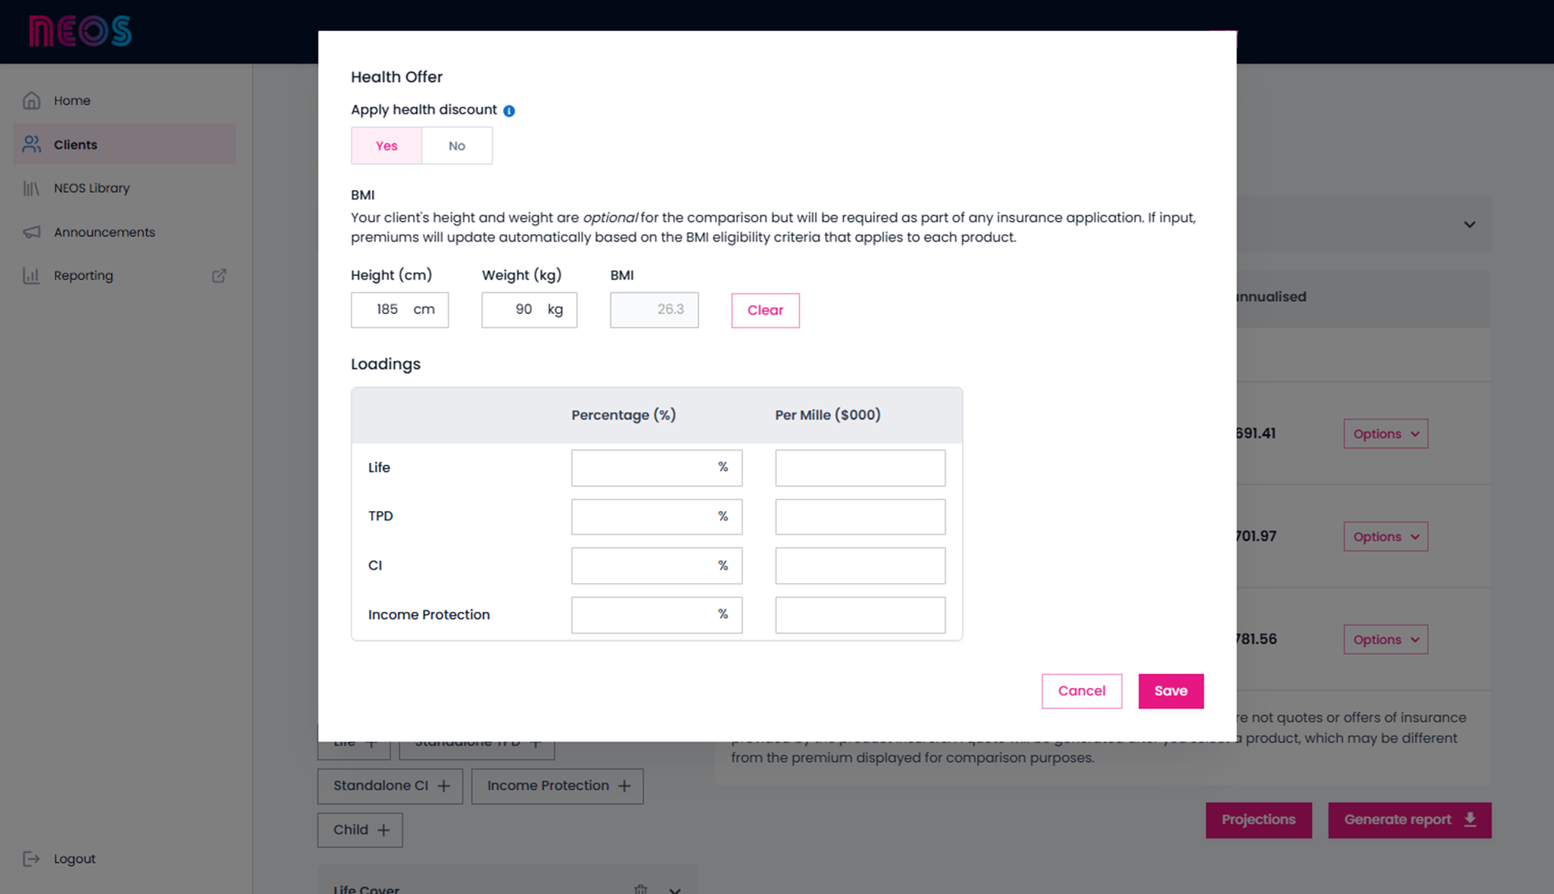Screen dimensions: 1554x894
Task: Click the NEOS Library books icon
Action: pos(32,188)
